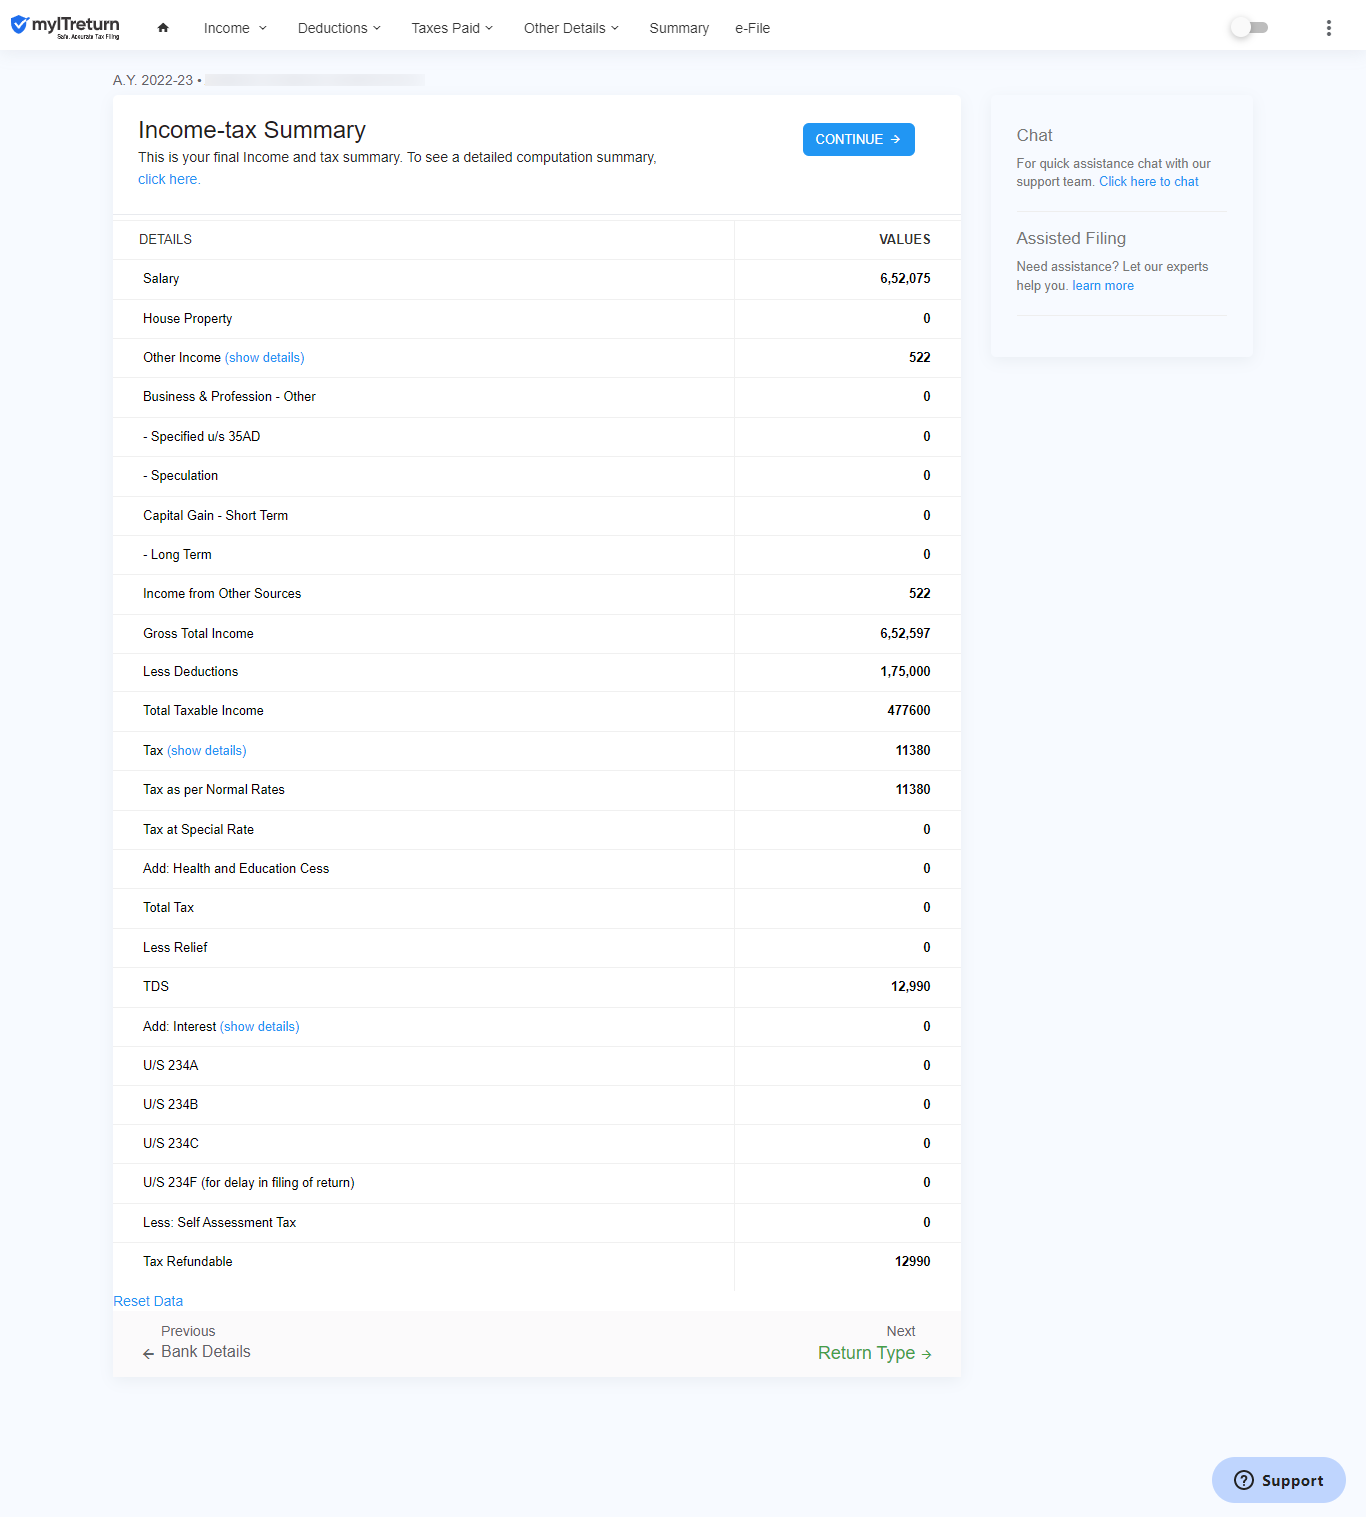Click the myITreturn logo
This screenshot has width=1366, height=1519.
point(65,26)
